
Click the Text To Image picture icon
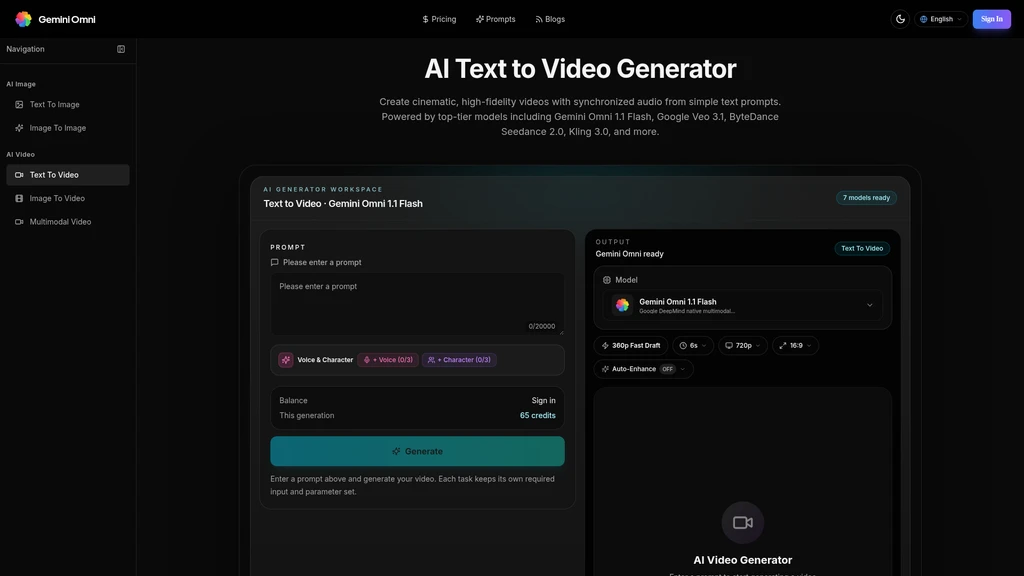19,104
